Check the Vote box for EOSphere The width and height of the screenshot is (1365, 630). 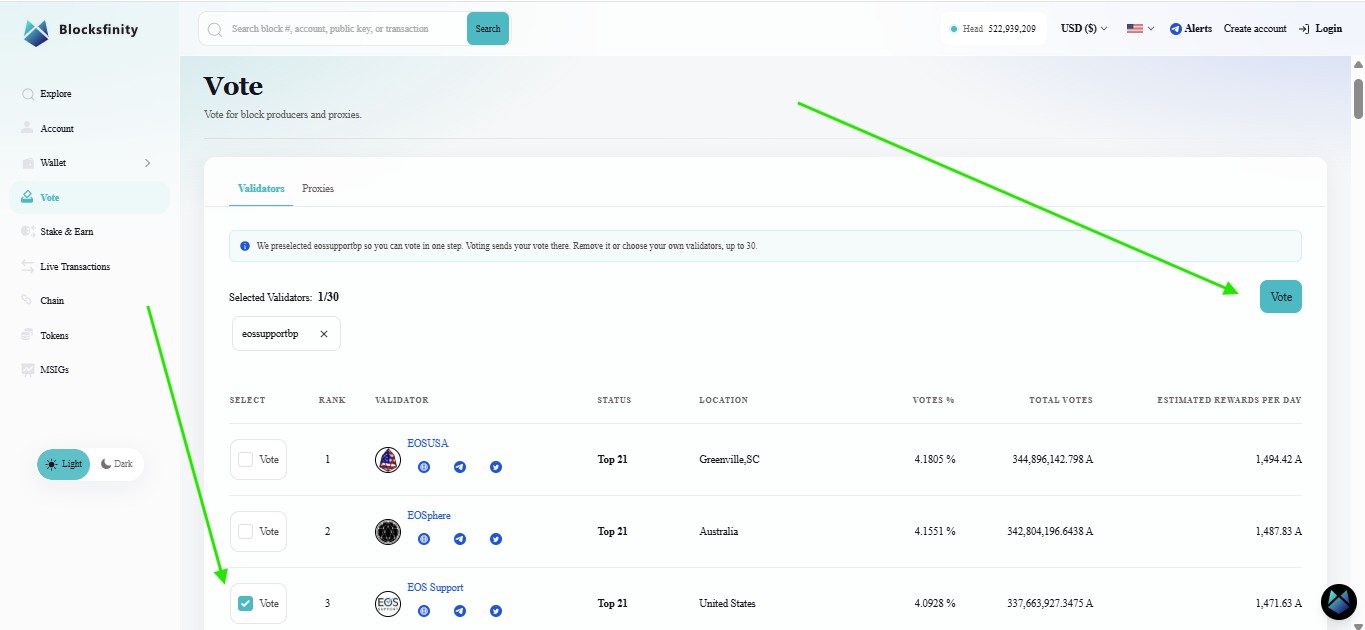click(x=246, y=532)
